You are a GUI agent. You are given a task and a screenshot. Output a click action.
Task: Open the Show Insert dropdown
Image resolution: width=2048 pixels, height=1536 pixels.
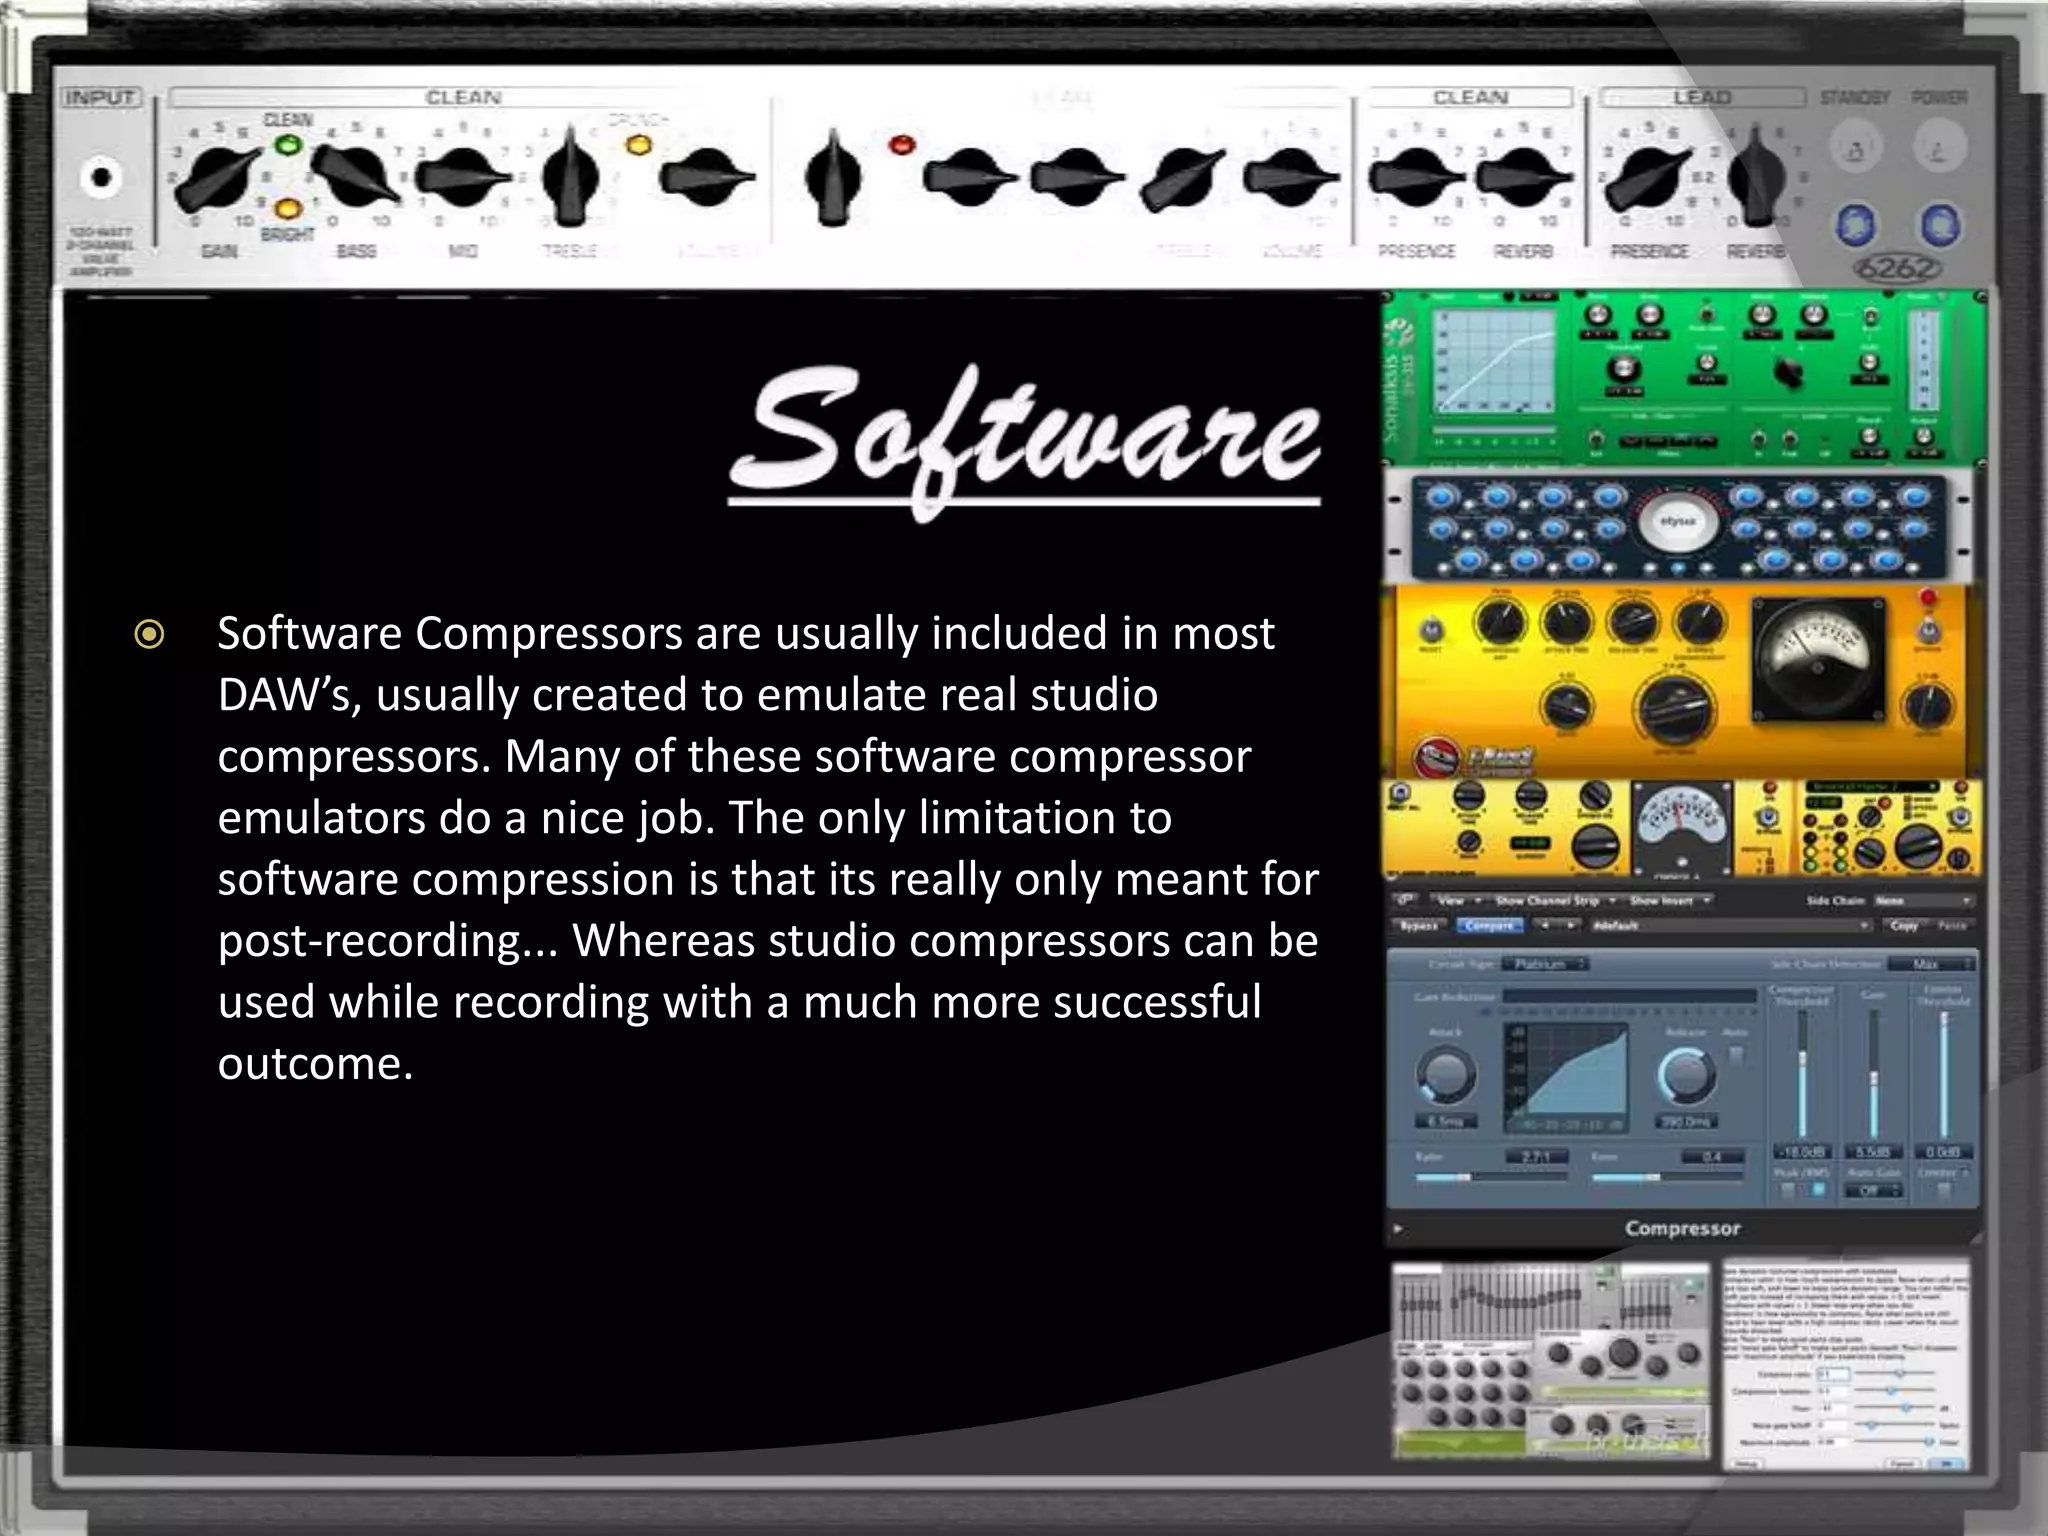[x=1671, y=901]
